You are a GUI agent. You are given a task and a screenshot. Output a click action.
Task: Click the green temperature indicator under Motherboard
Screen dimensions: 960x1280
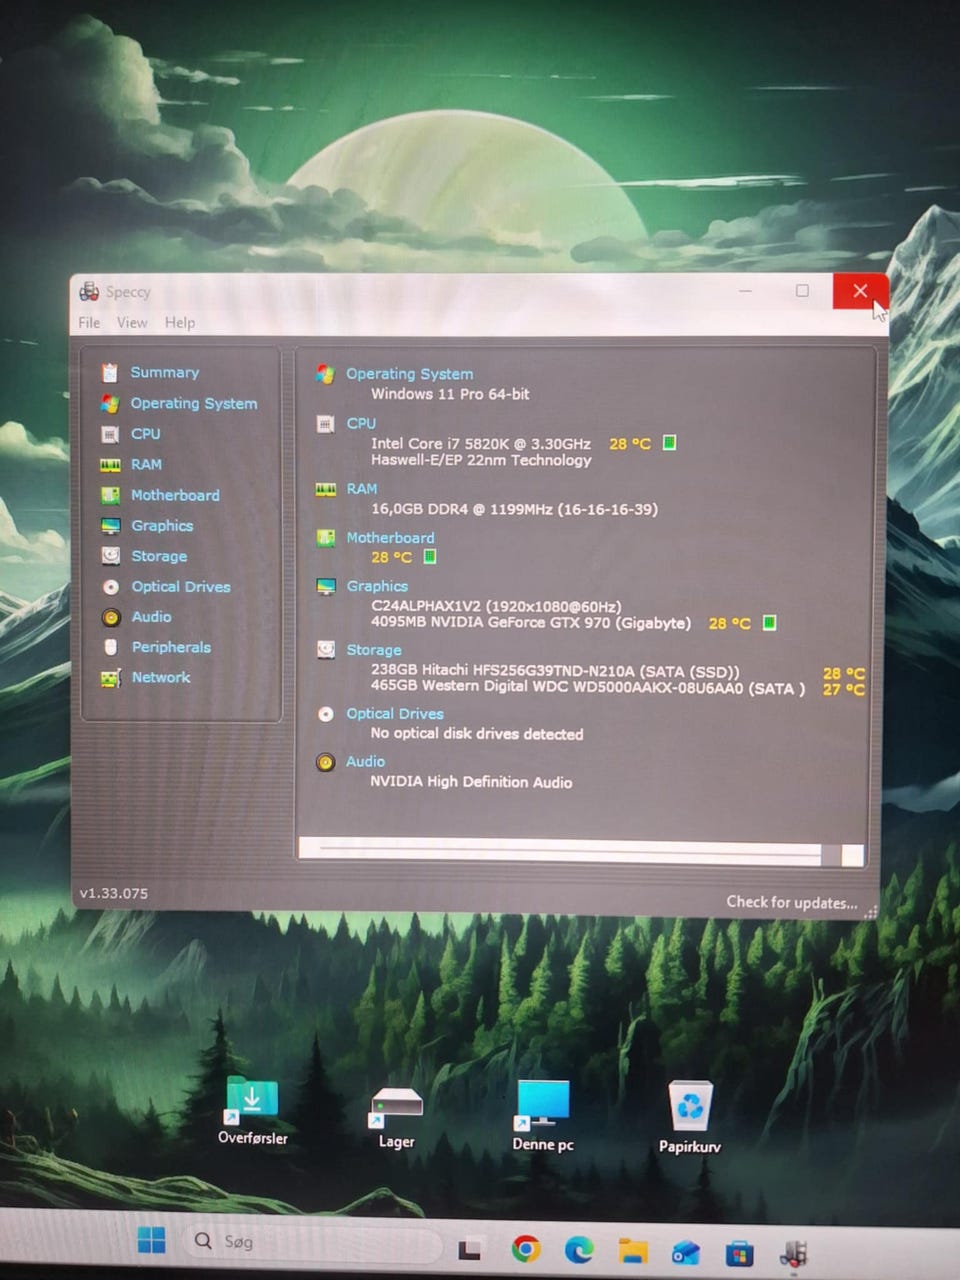pos(429,557)
